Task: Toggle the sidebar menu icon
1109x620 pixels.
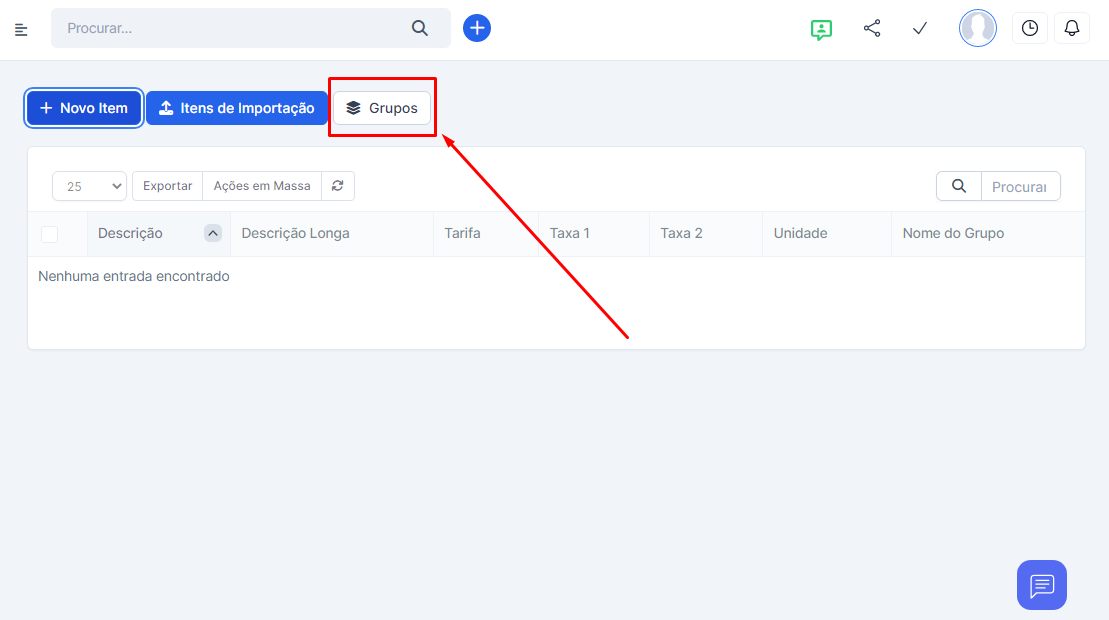Action: click(x=21, y=29)
